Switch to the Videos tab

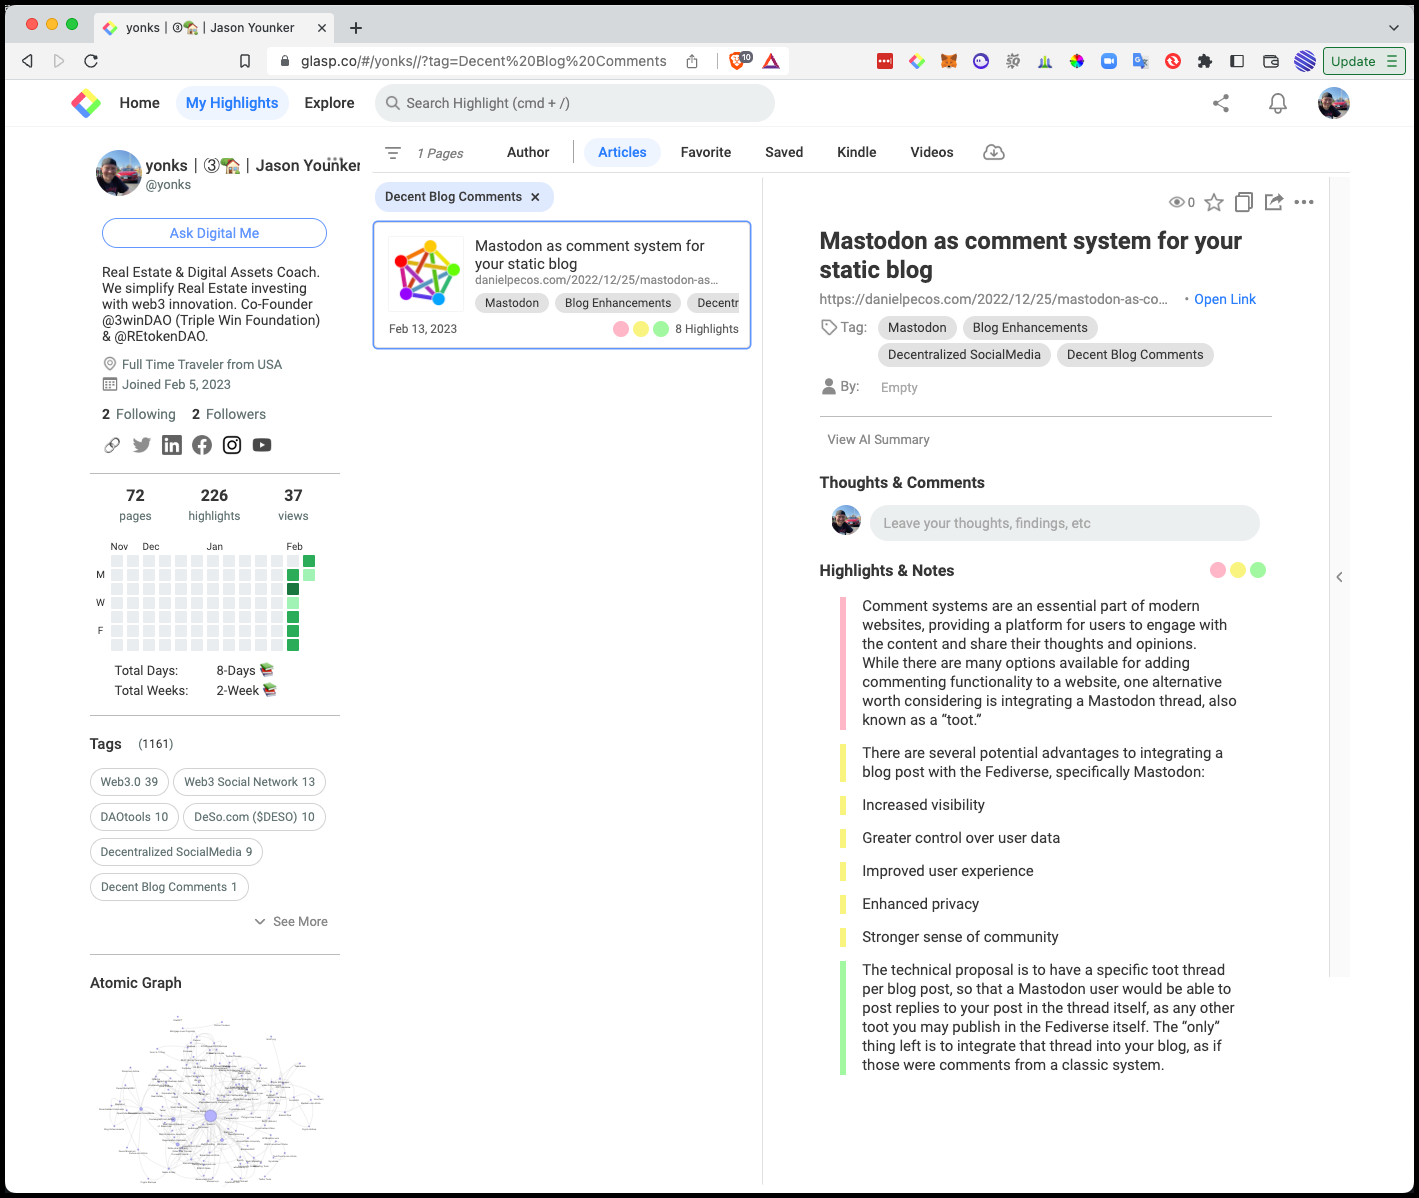click(x=931, y=153)
